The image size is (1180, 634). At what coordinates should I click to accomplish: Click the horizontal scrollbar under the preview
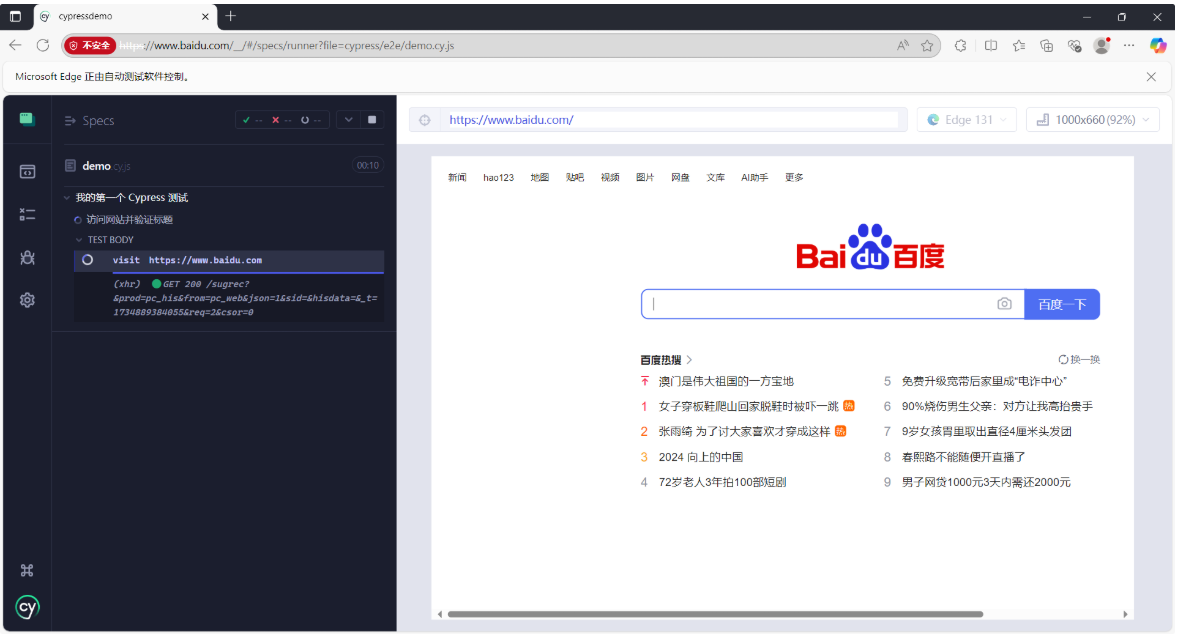pyautogui.click(x=715, y=614)
